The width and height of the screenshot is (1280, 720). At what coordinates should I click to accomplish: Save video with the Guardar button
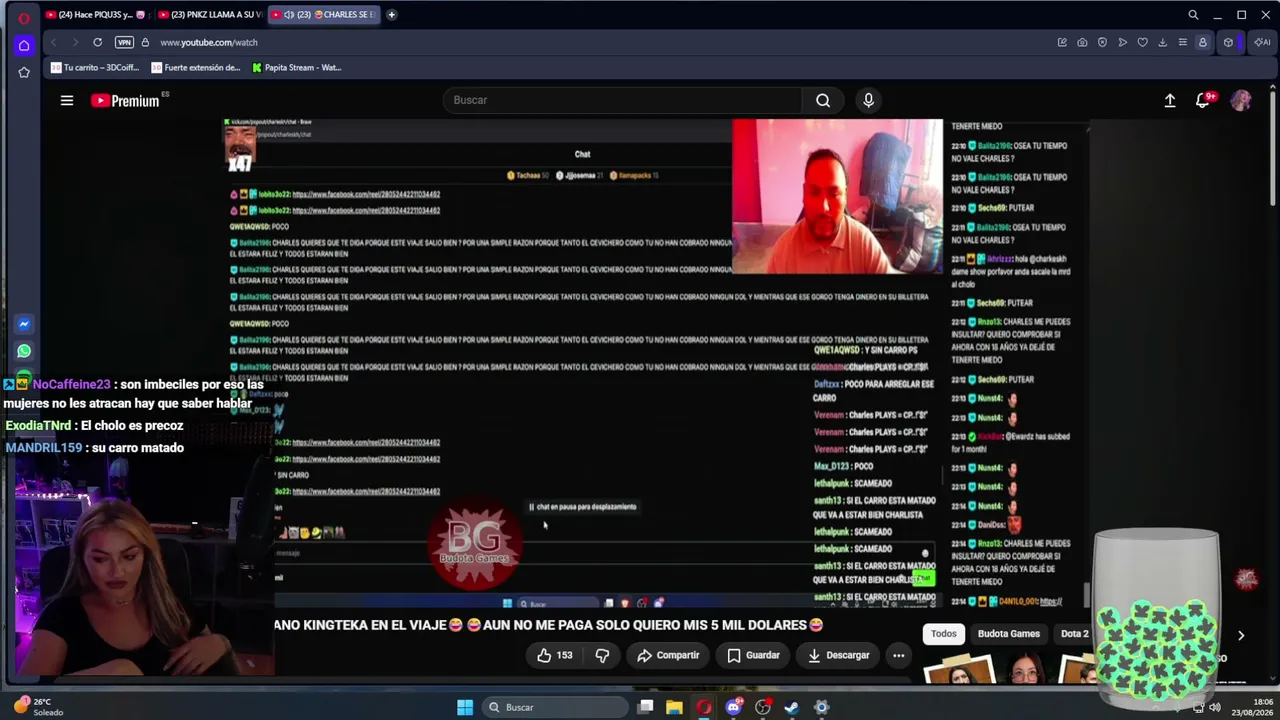tap(753, 655)
